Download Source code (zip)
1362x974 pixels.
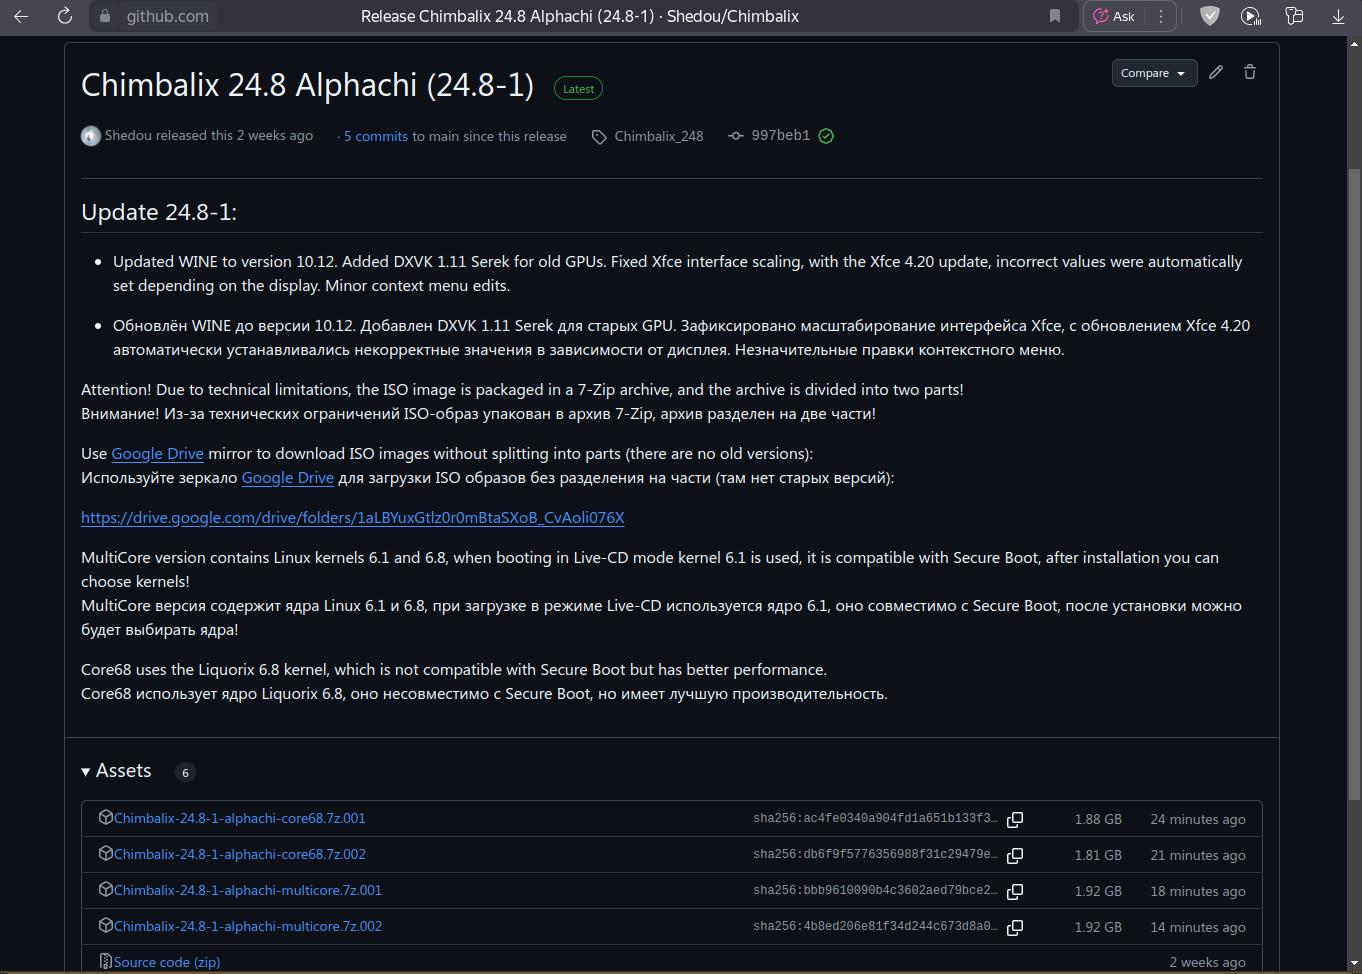click(x=167, y=962)
